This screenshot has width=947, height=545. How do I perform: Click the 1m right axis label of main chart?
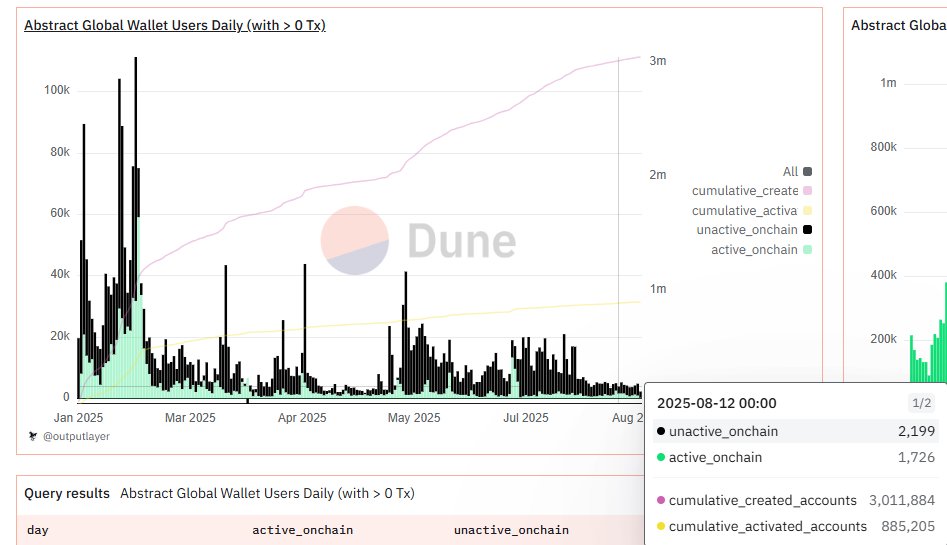pos(658,289)
